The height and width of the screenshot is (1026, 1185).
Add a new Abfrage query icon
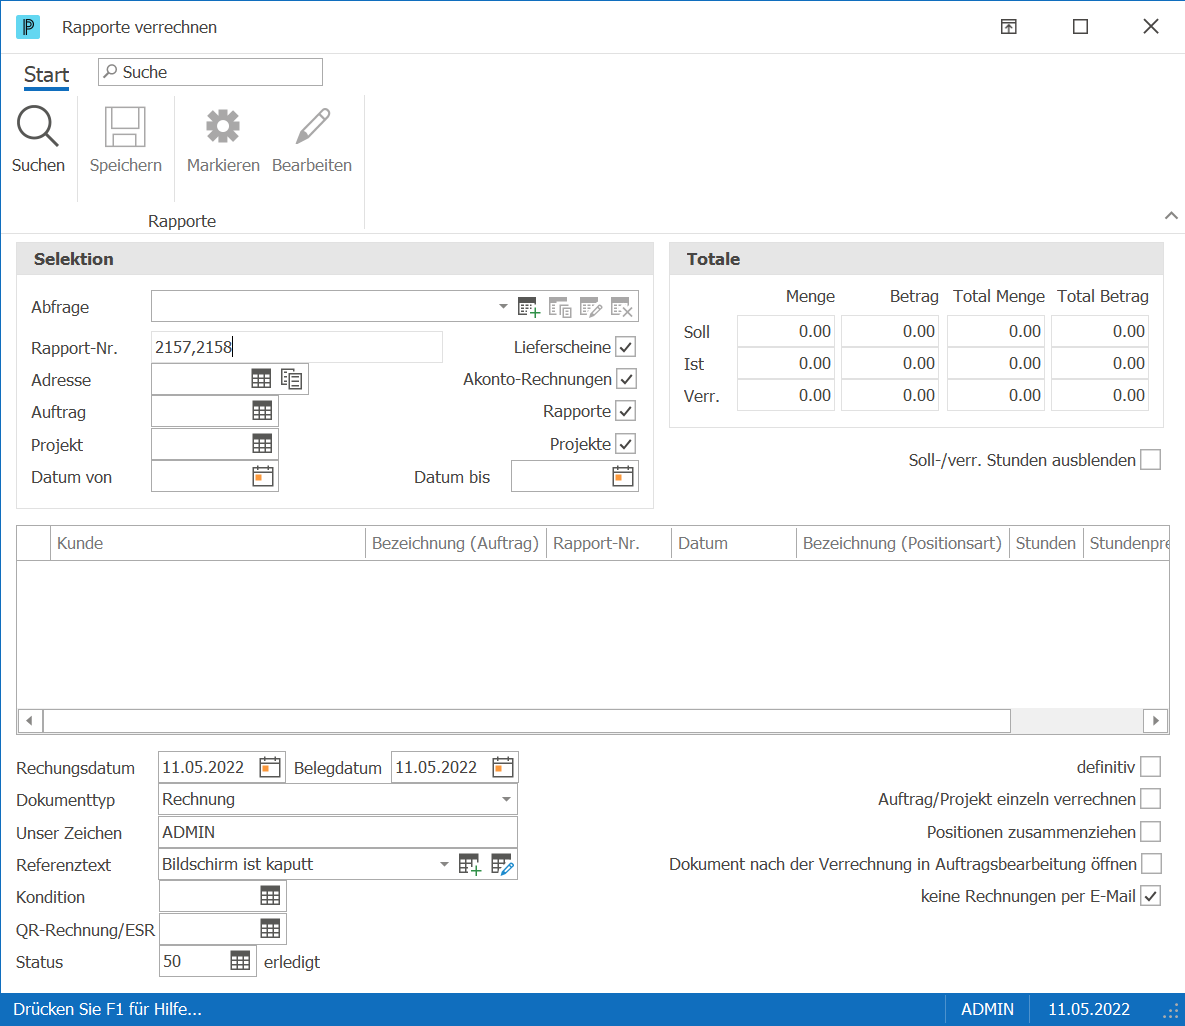[x=529, y=307]
